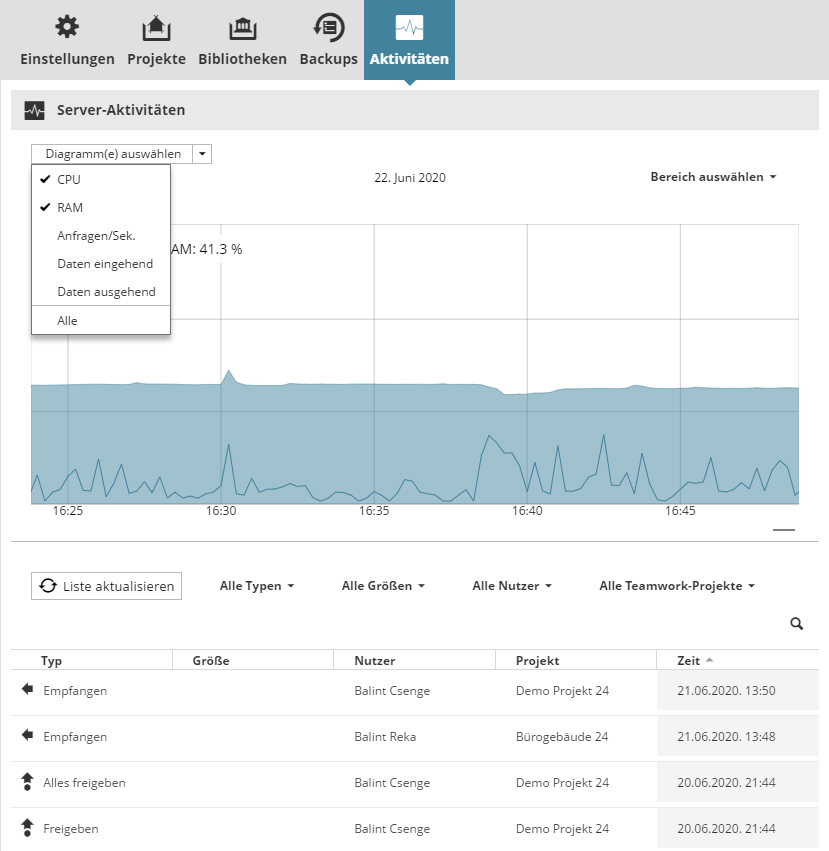Viewport: 829px width, 851px height.
Task: Click the search magnifier icon
Action: click(x=796, y=624)
